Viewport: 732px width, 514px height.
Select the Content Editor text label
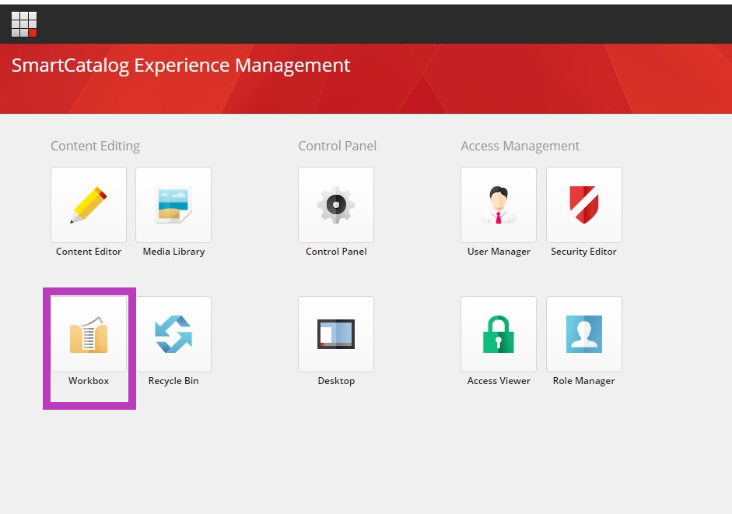pos(89,252)
